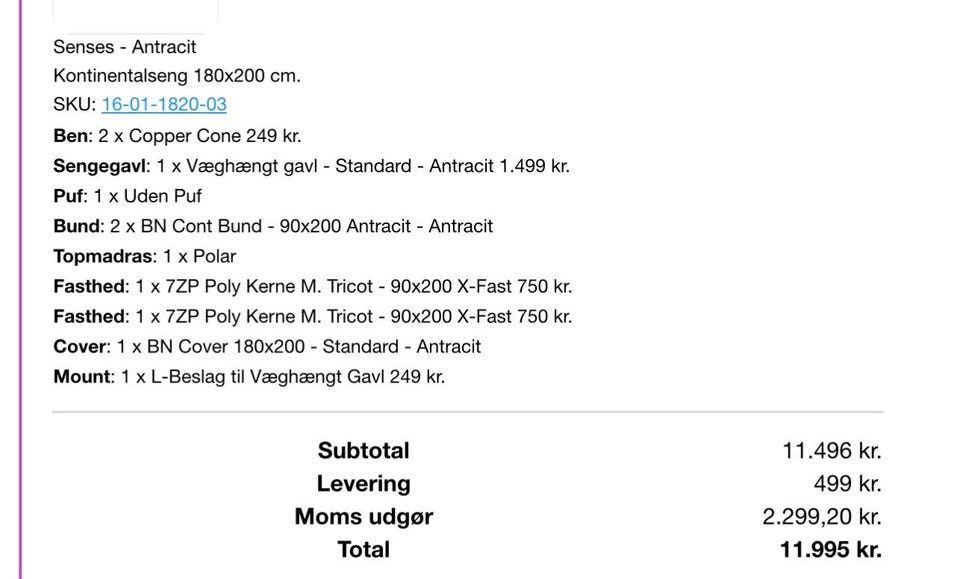The image size is (960, 579).
Task: Click the Topmadras Polar line
Action: [145, 256]
